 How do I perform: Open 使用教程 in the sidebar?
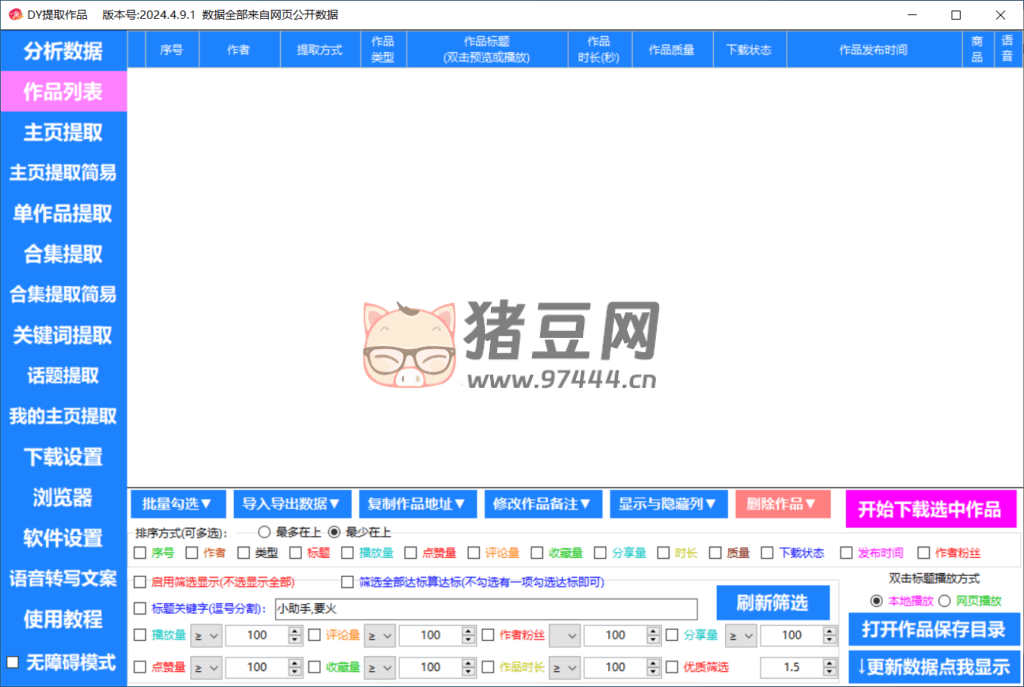click(x=63, y=618)
